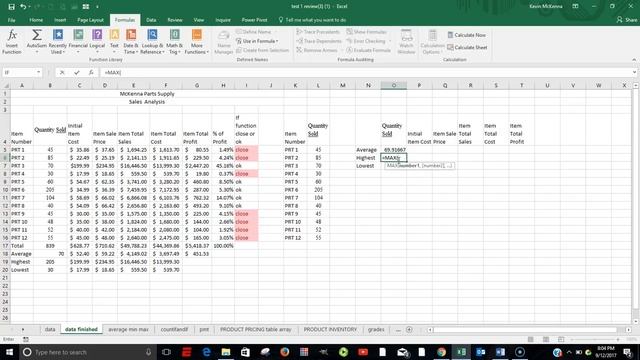Open File Explorer from the taskbar
This screenshot has width=640, height=360.
pos(226,352)
